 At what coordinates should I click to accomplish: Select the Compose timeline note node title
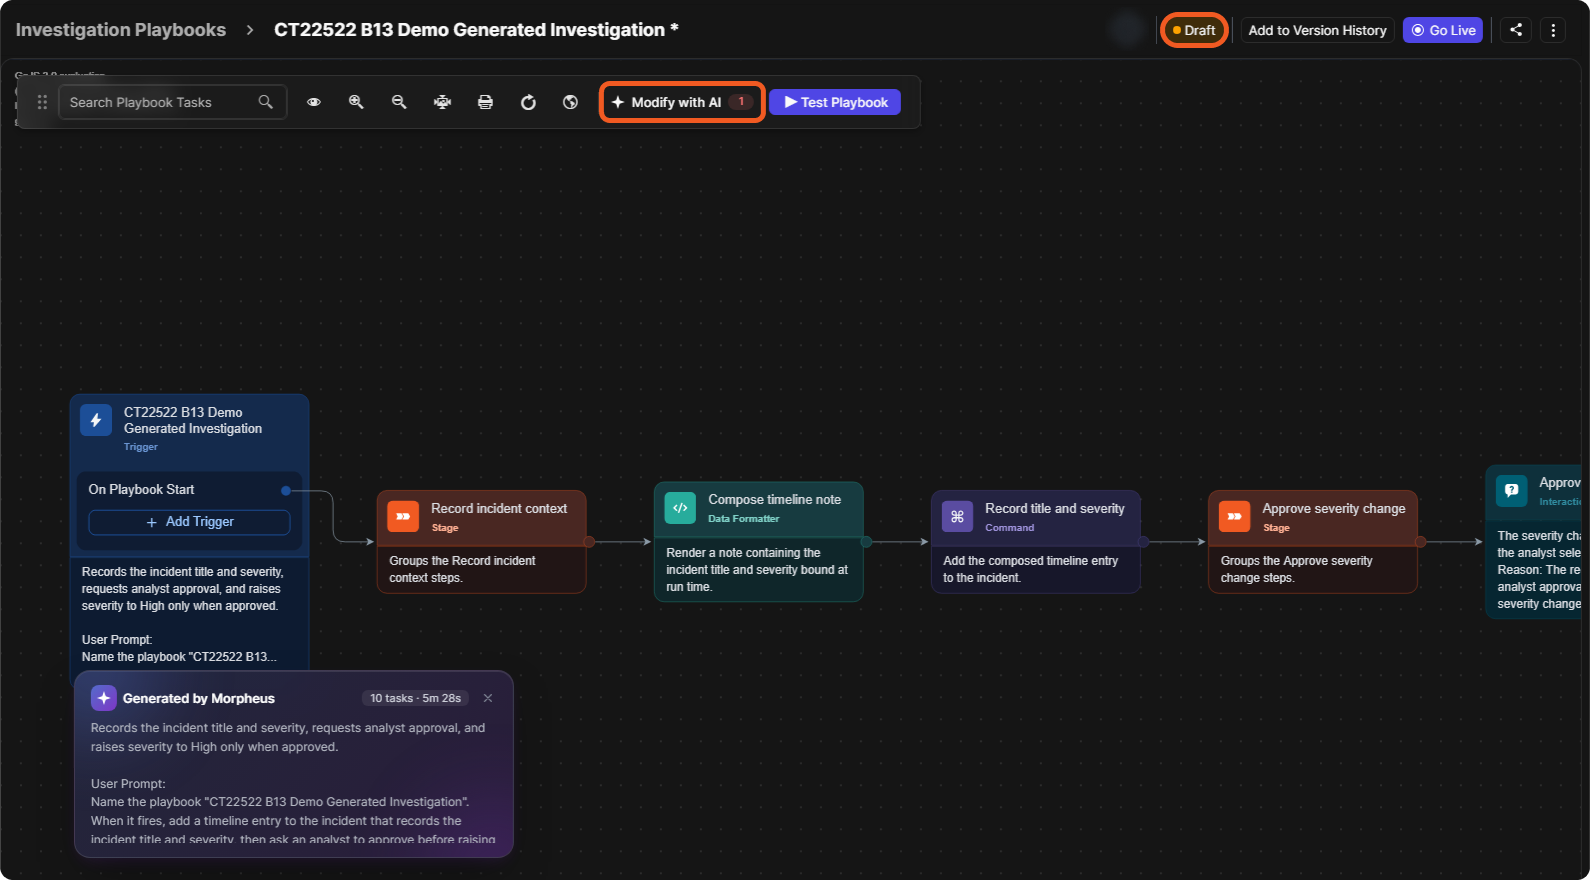pos(775,499)
